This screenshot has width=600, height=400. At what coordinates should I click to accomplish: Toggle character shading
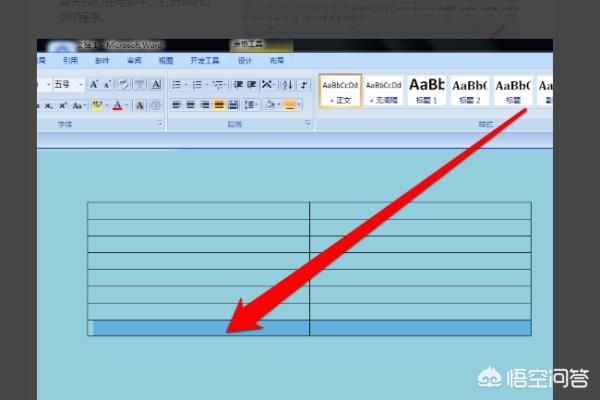140,106
